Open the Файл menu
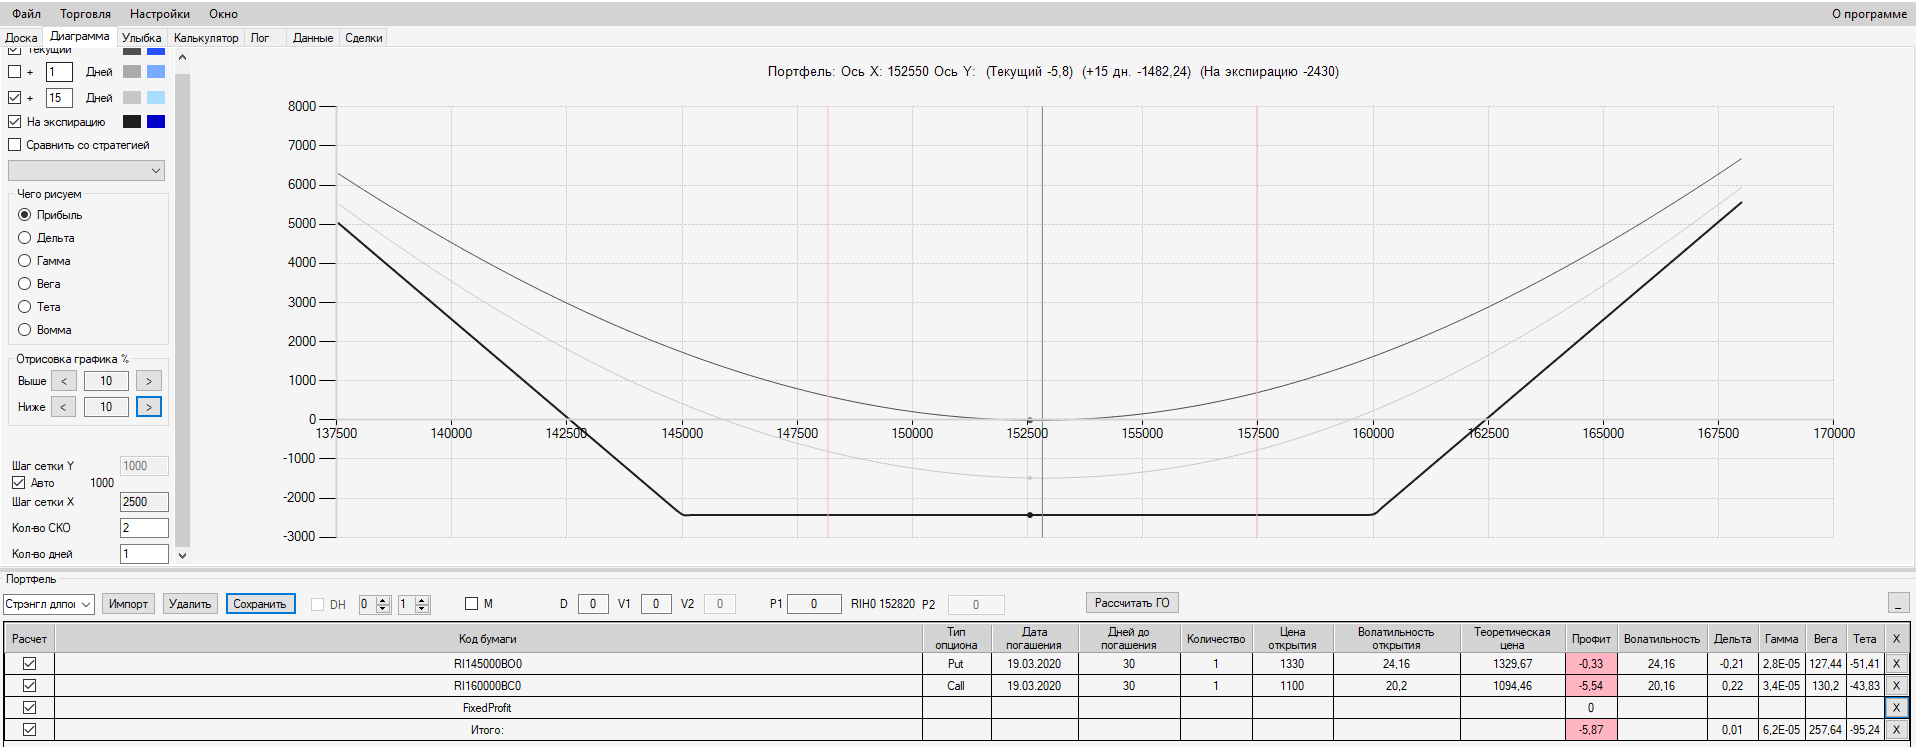Image resolution: width=1916 pixels, height=747 pixels. pyautogui.click(x=26, y=14)
